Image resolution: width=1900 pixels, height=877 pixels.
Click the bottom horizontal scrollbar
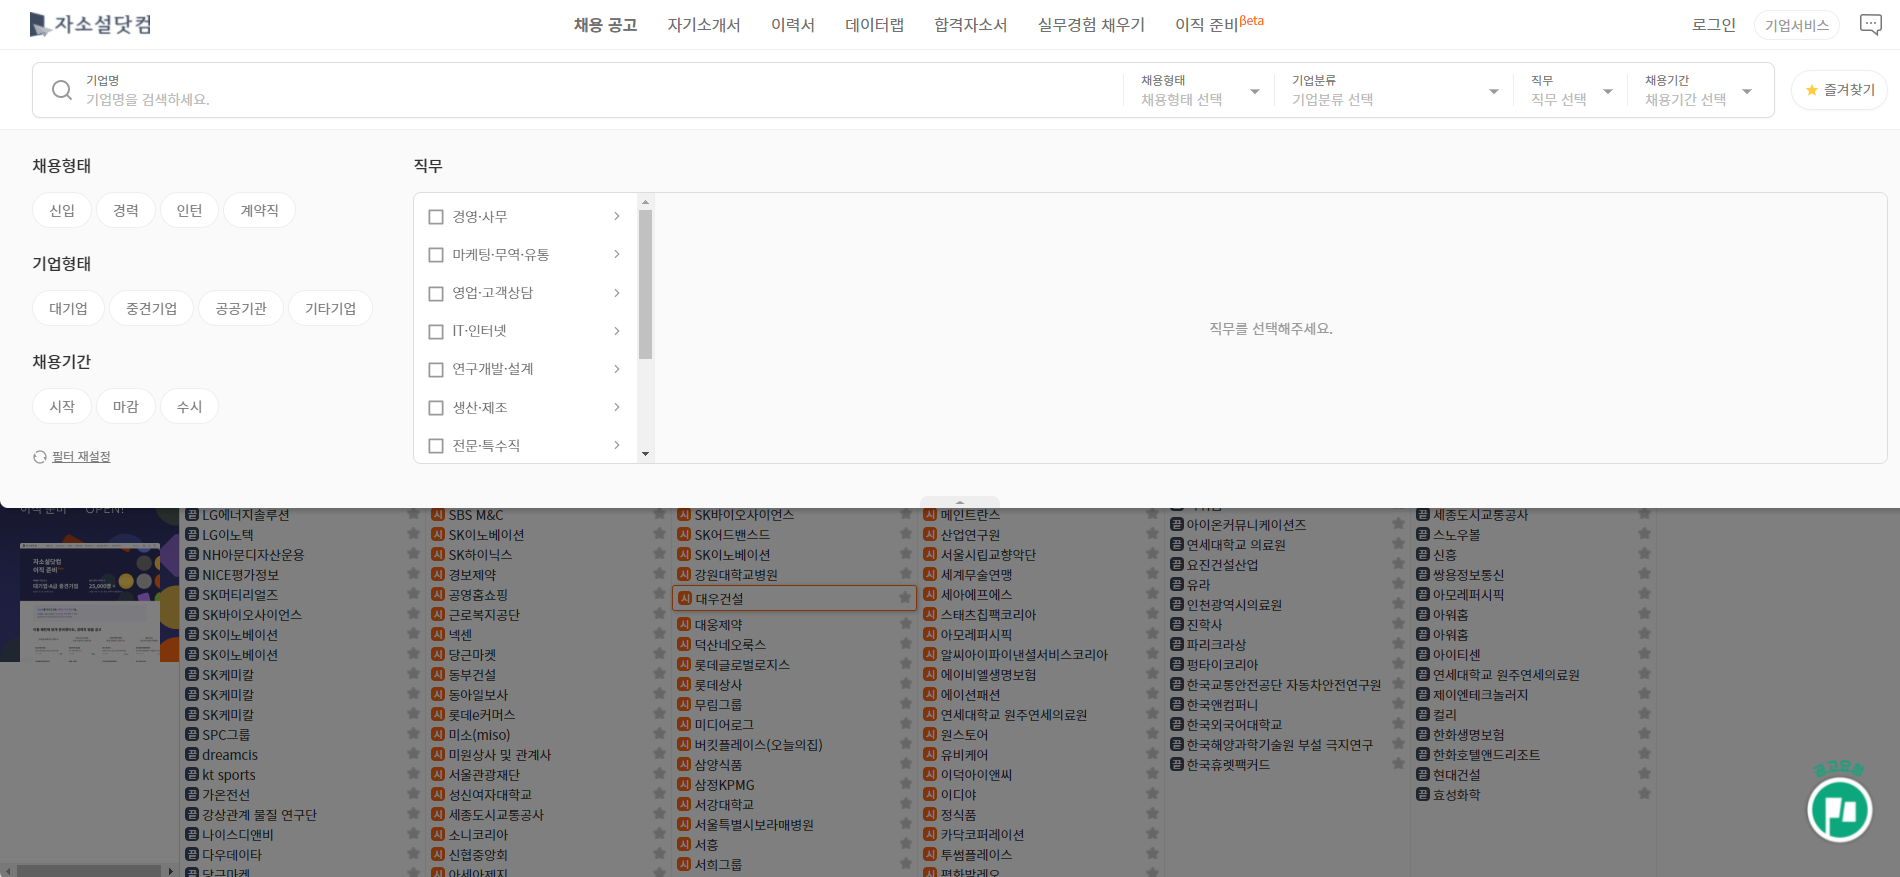pos(90,870)
